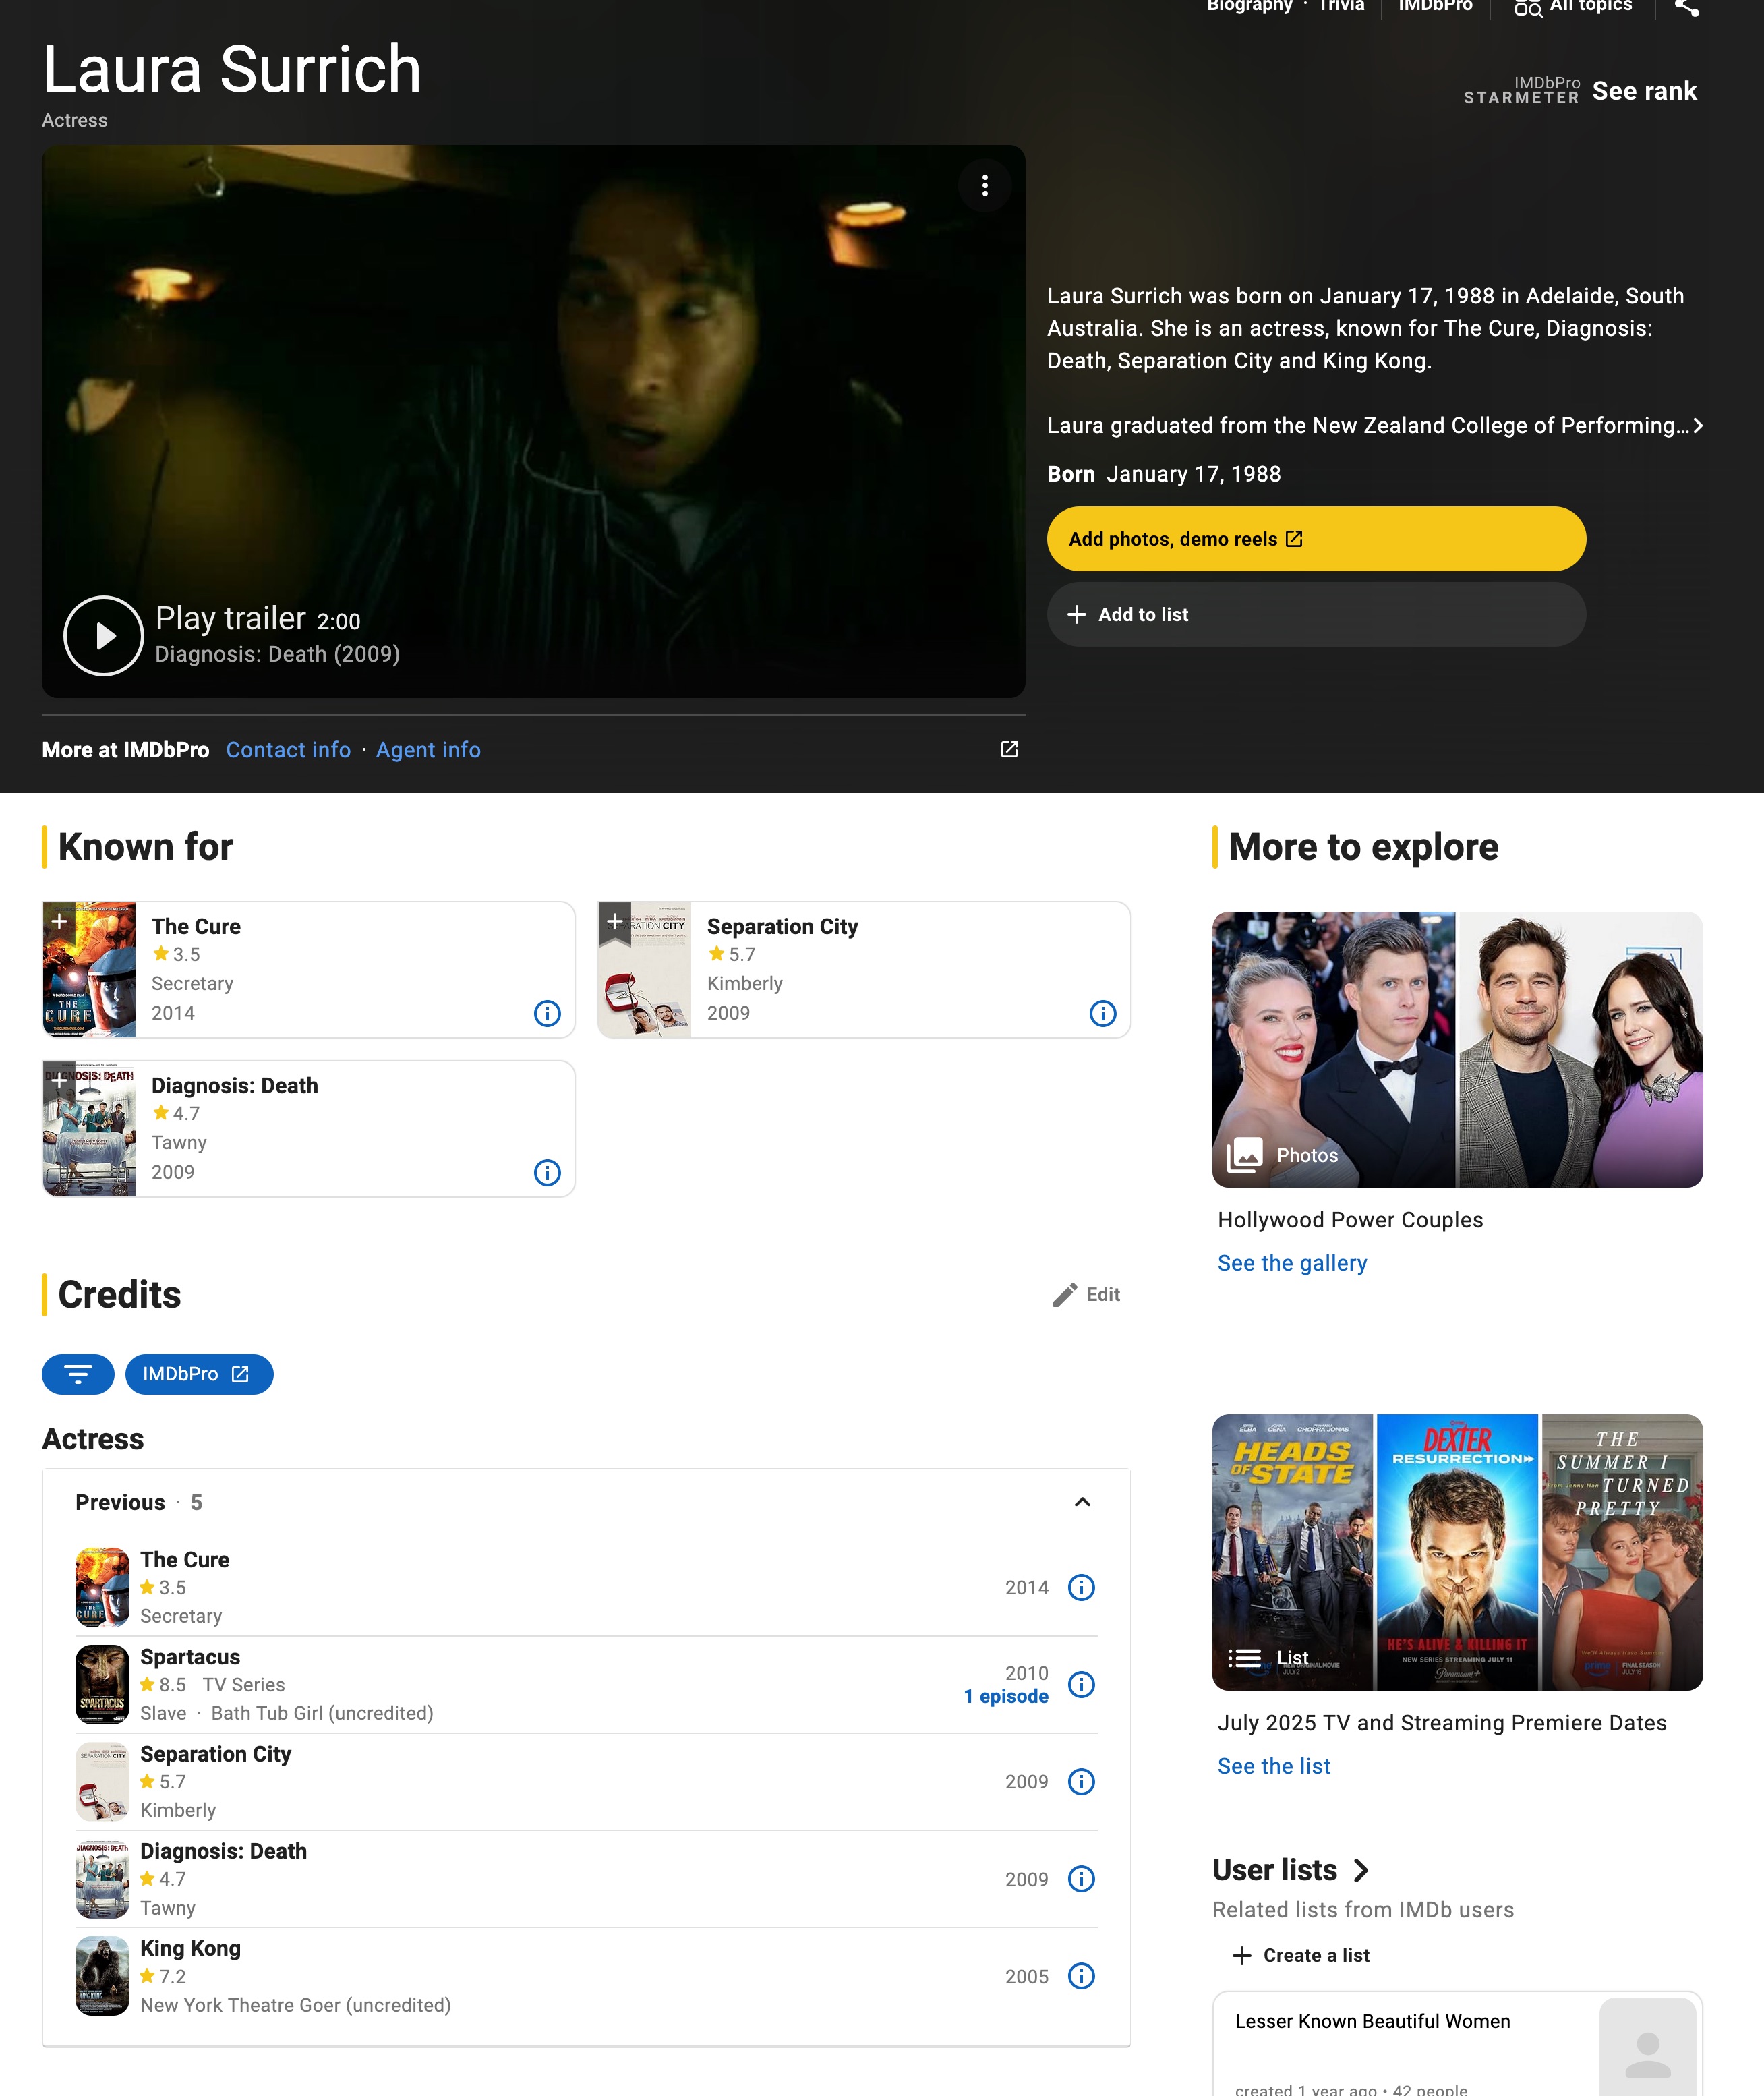Go to the Biography section
The width and height of the screenshot is (1764, 2096).
pyautogui.click(x=1249, y=6)
